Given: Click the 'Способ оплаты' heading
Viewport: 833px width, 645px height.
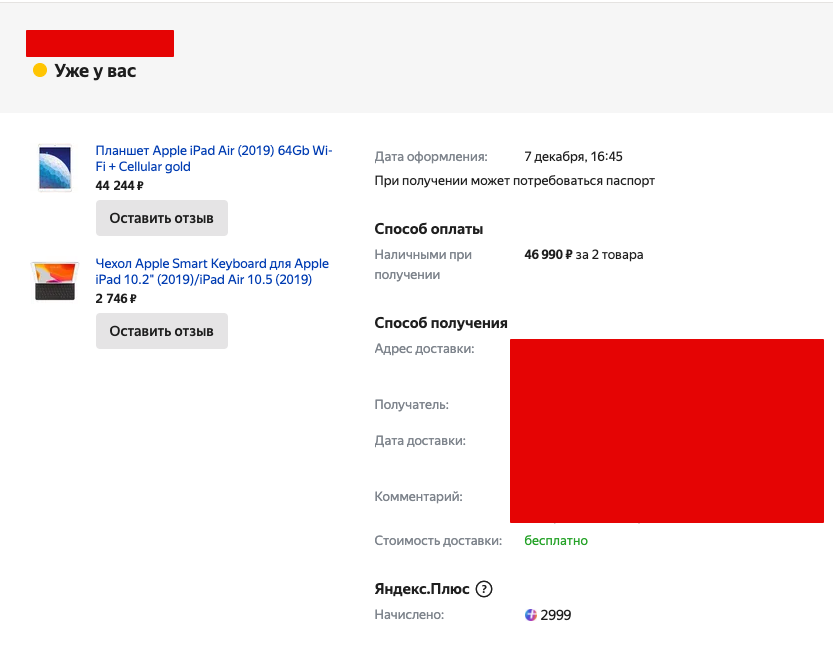Looking at the screenshot, I should (x=429, y=229).
